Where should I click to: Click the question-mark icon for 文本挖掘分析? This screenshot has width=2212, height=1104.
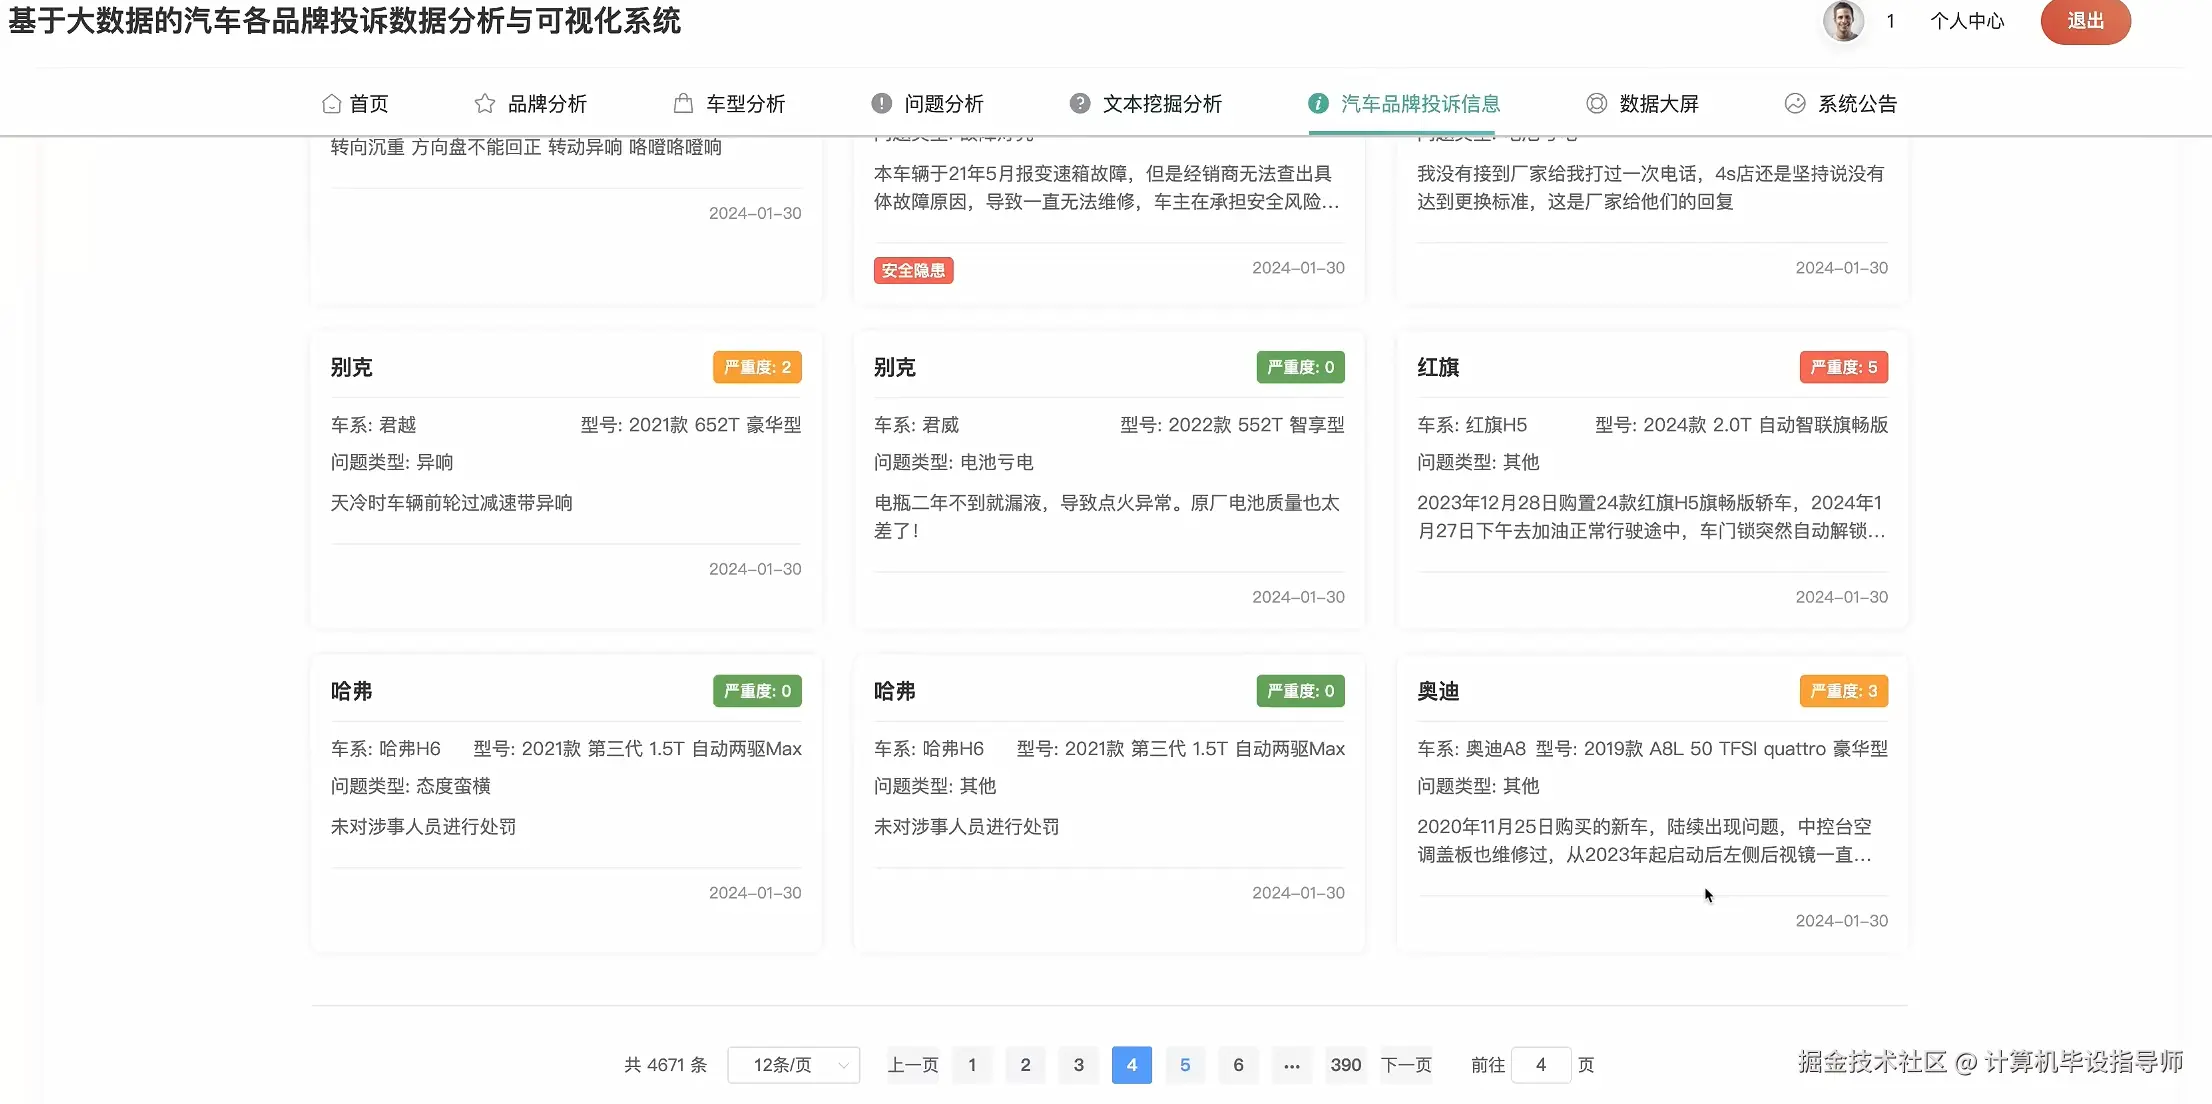[1080, 103]
